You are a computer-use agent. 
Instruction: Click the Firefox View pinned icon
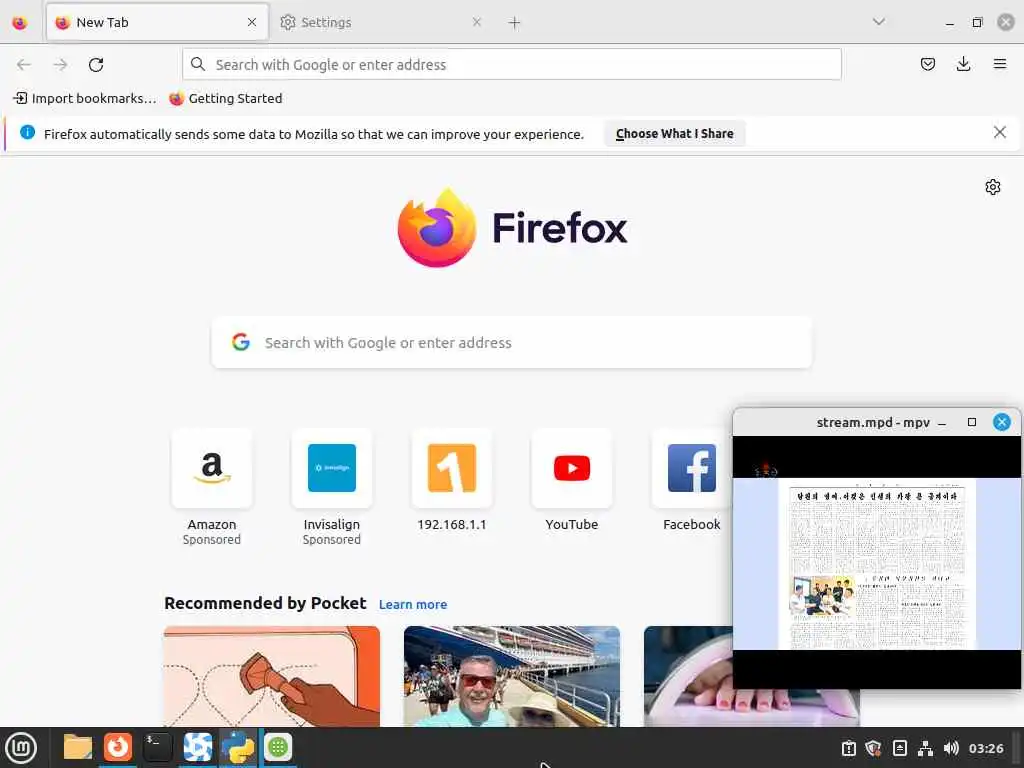(20, 23)
